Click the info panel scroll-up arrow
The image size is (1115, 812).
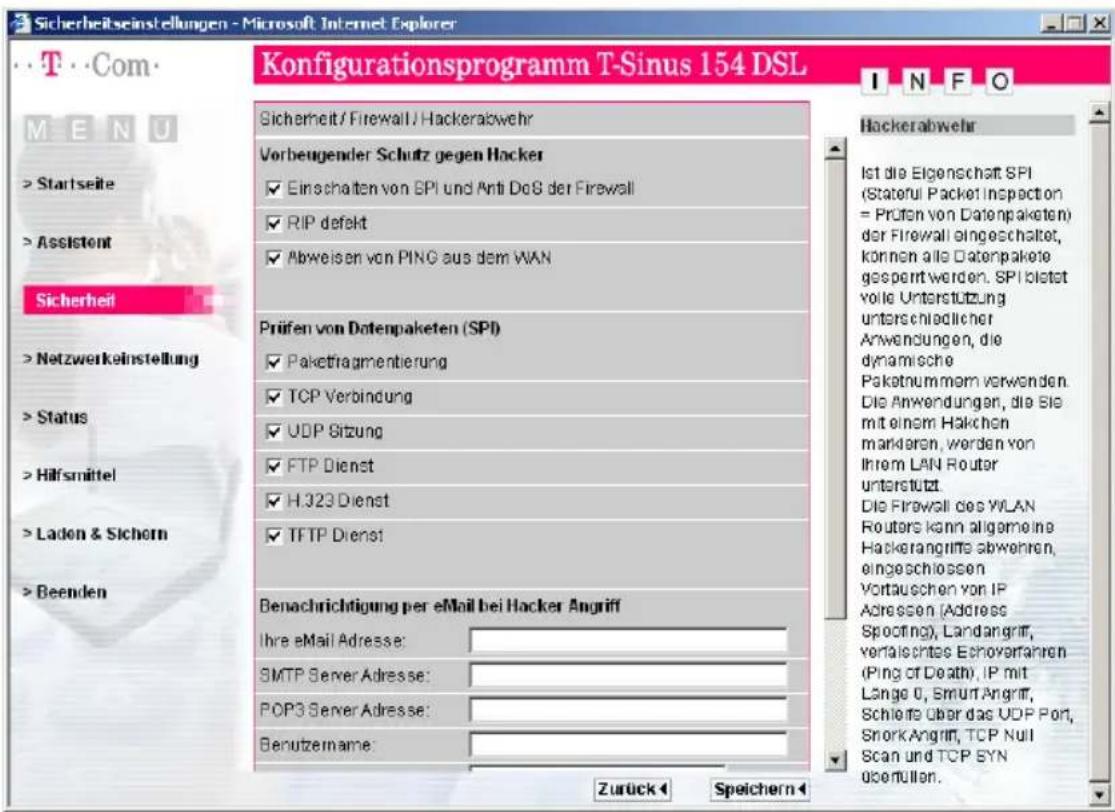(x=1099, y=112)
